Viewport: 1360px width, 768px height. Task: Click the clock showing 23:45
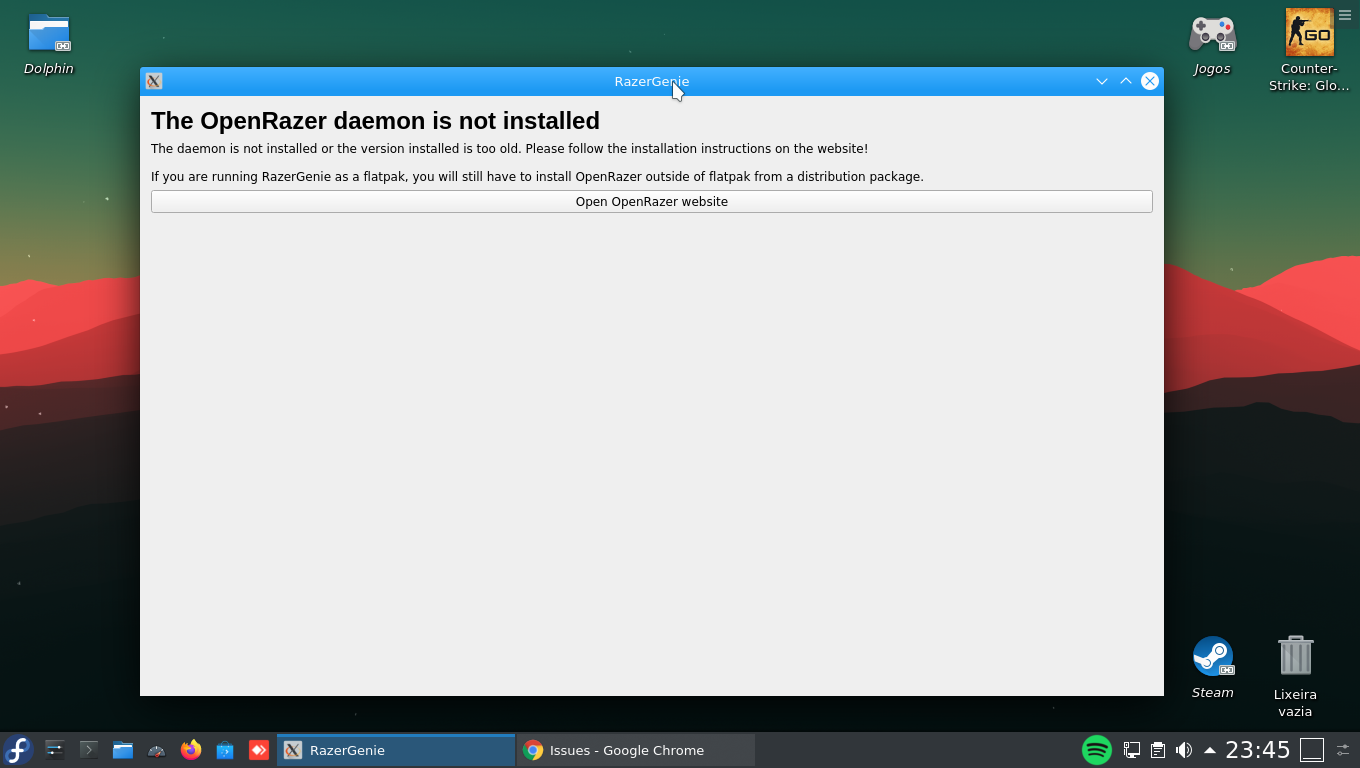point(1258,749)
